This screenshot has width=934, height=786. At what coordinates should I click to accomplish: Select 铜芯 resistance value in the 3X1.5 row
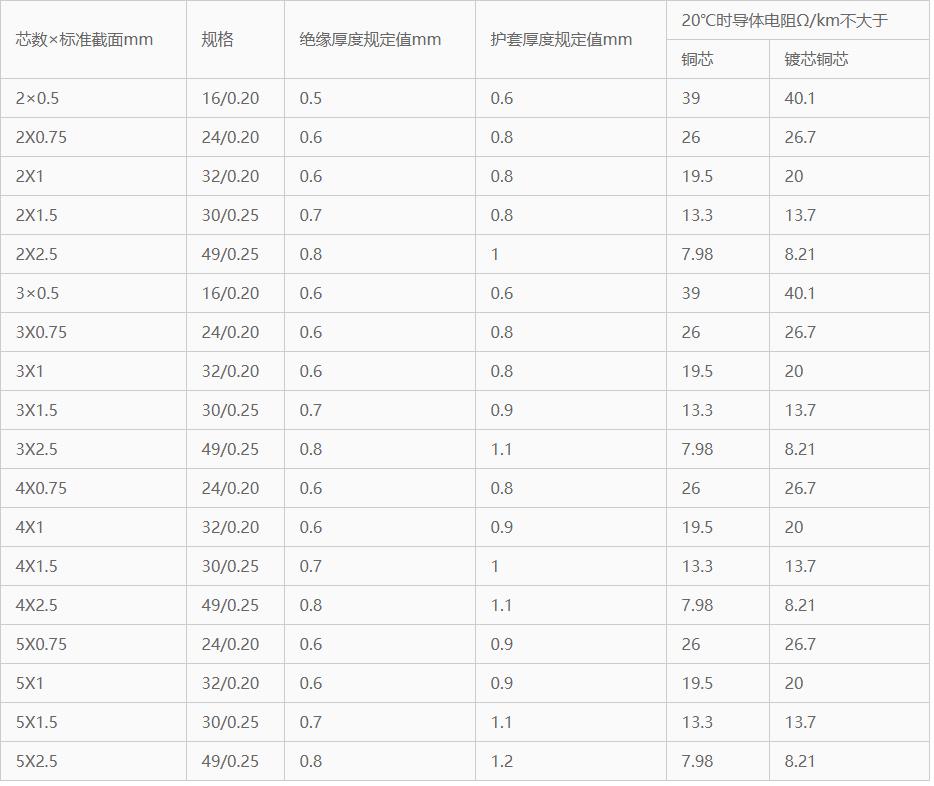coord(697,410)
